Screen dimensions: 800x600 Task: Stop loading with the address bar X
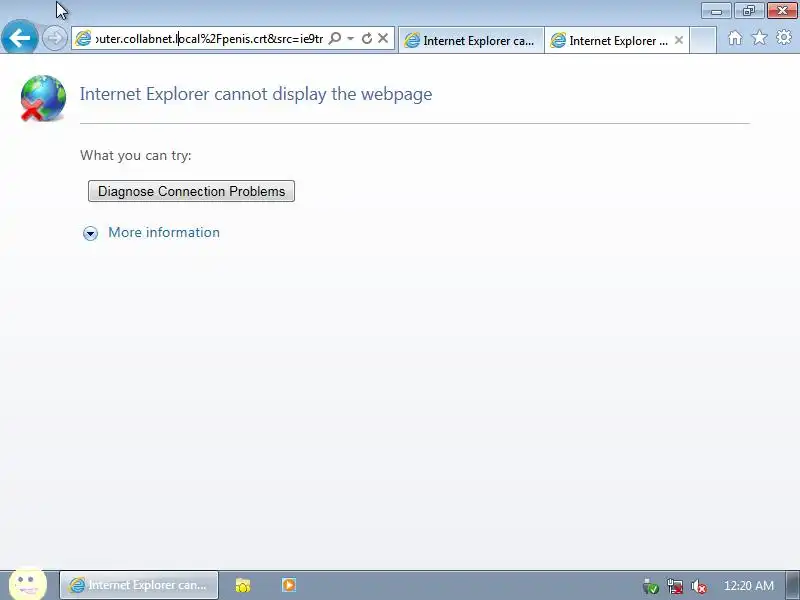[383, 38]
